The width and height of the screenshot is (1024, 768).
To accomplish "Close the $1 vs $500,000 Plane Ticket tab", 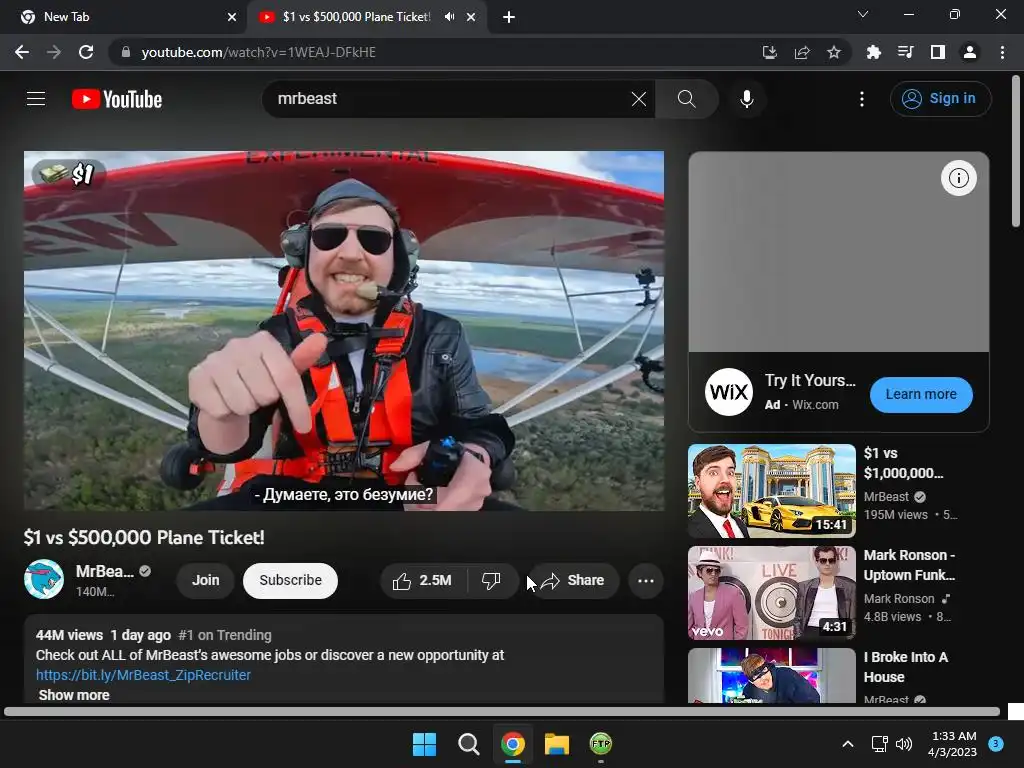I will click(471, 17).
